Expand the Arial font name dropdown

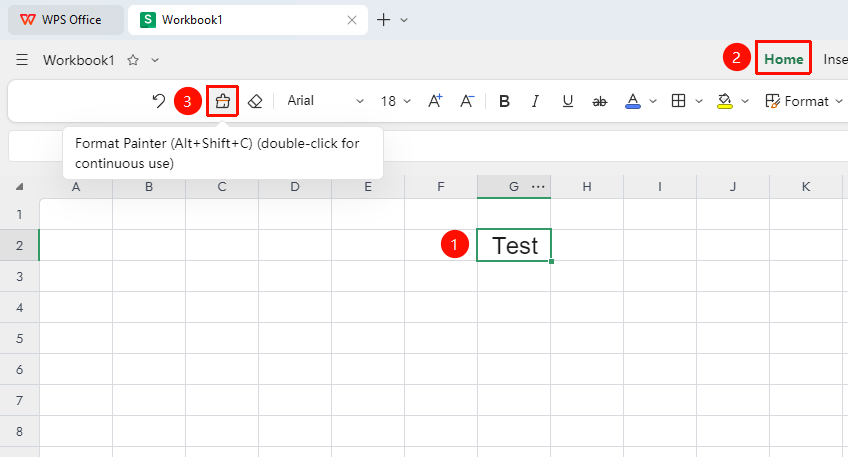(x=360, y=101)
